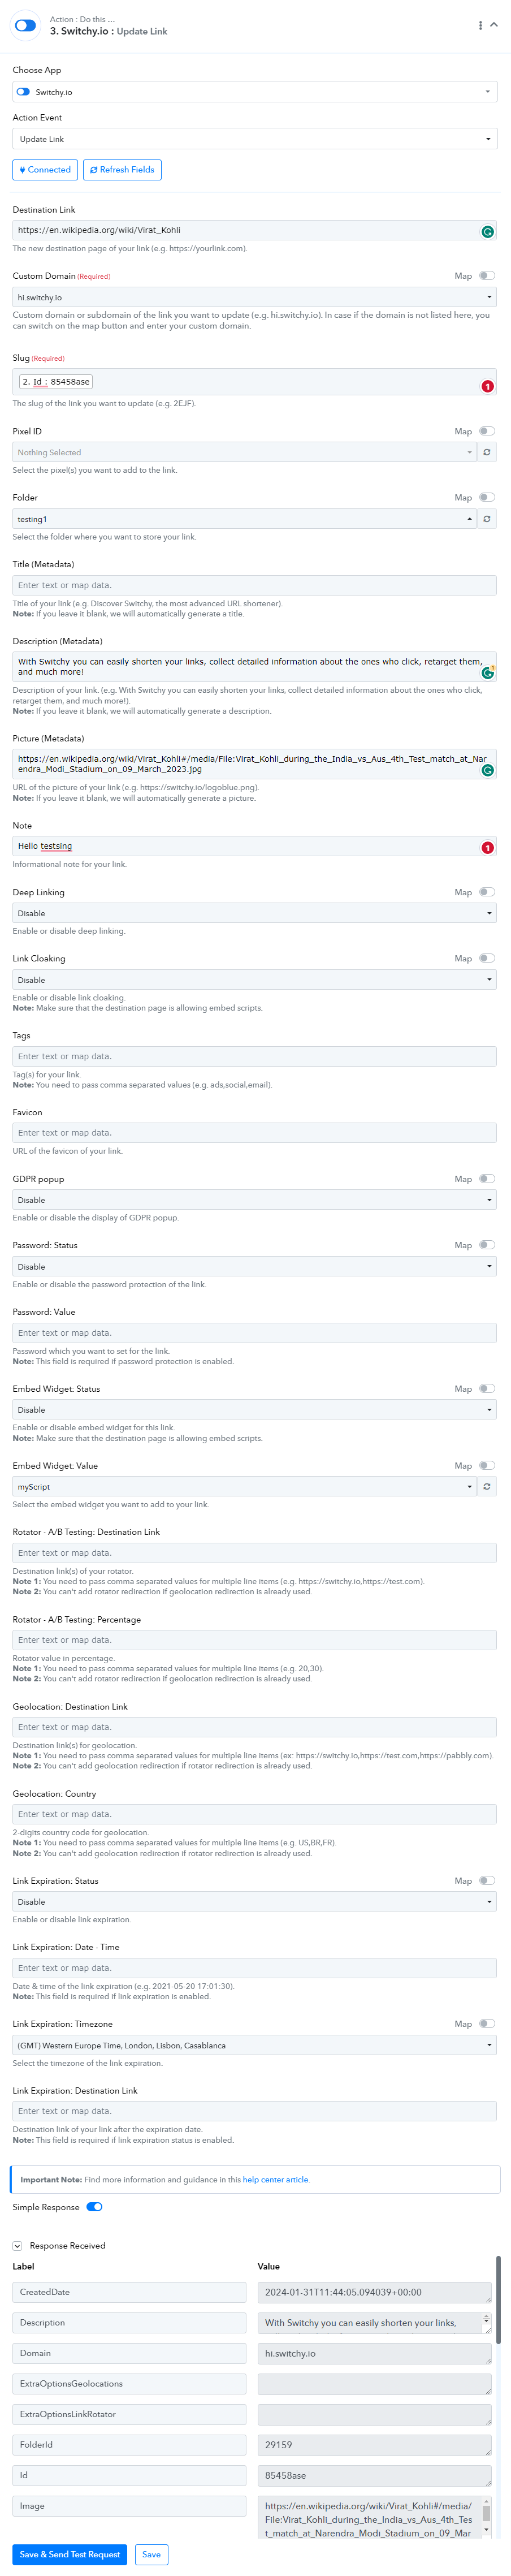Viewport: 511px width, 2576px height.
Task: Click the refresh icon beside the myScript widget dropdown
Action: click(487, 1487)
